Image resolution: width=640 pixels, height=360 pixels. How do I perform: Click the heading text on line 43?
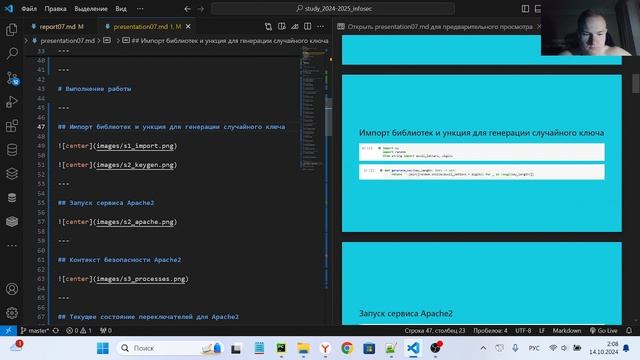pos(95,89)
